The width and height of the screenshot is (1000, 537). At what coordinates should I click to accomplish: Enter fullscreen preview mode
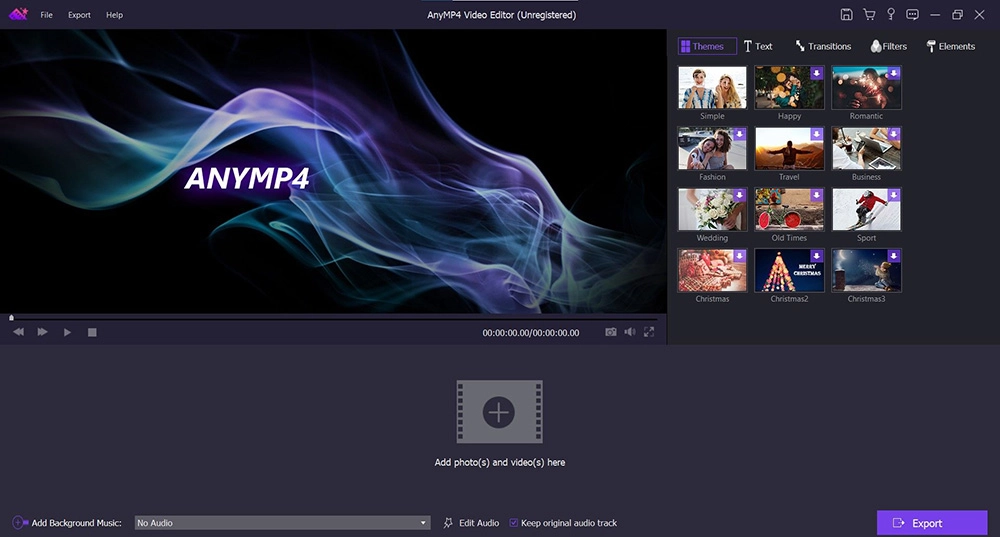pyautogui.click(x=649, y=332)
